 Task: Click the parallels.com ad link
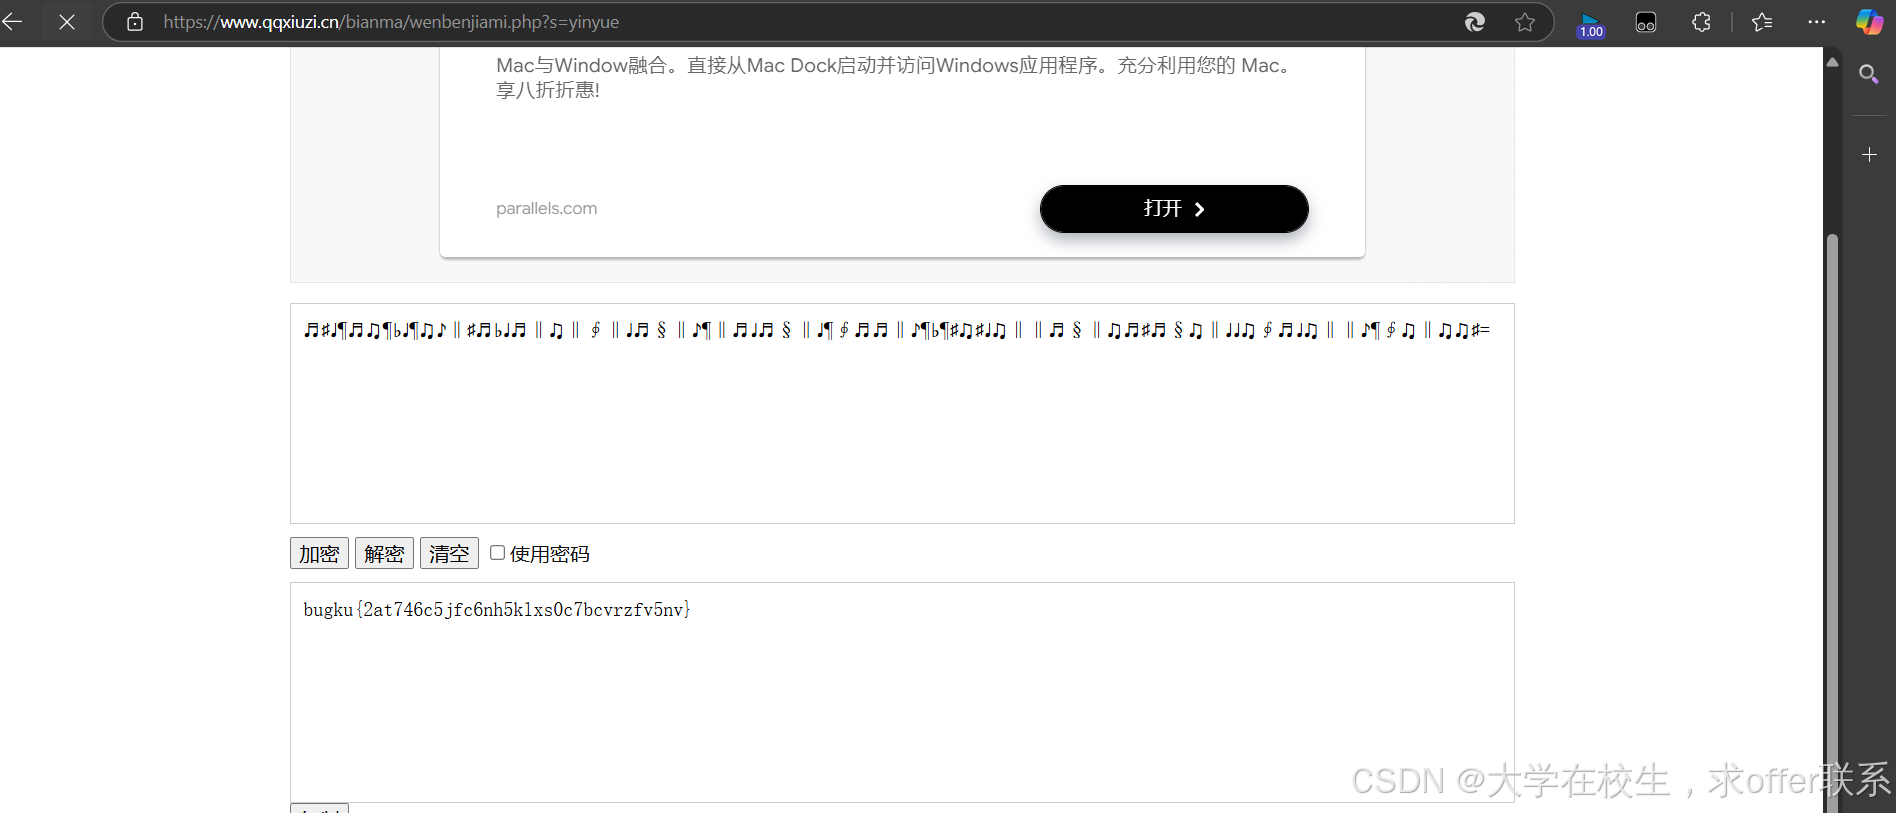tap(546, 208)
